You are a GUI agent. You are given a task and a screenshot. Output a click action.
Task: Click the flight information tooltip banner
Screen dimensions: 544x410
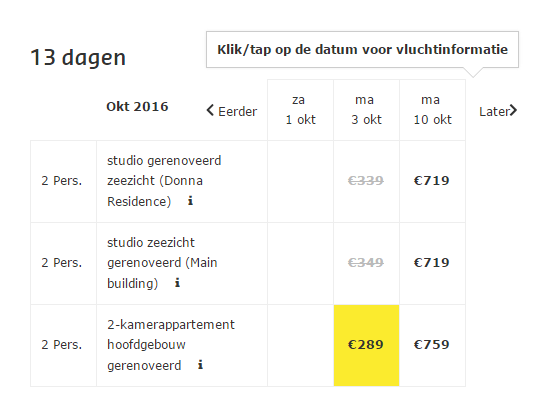click(362, 50)
